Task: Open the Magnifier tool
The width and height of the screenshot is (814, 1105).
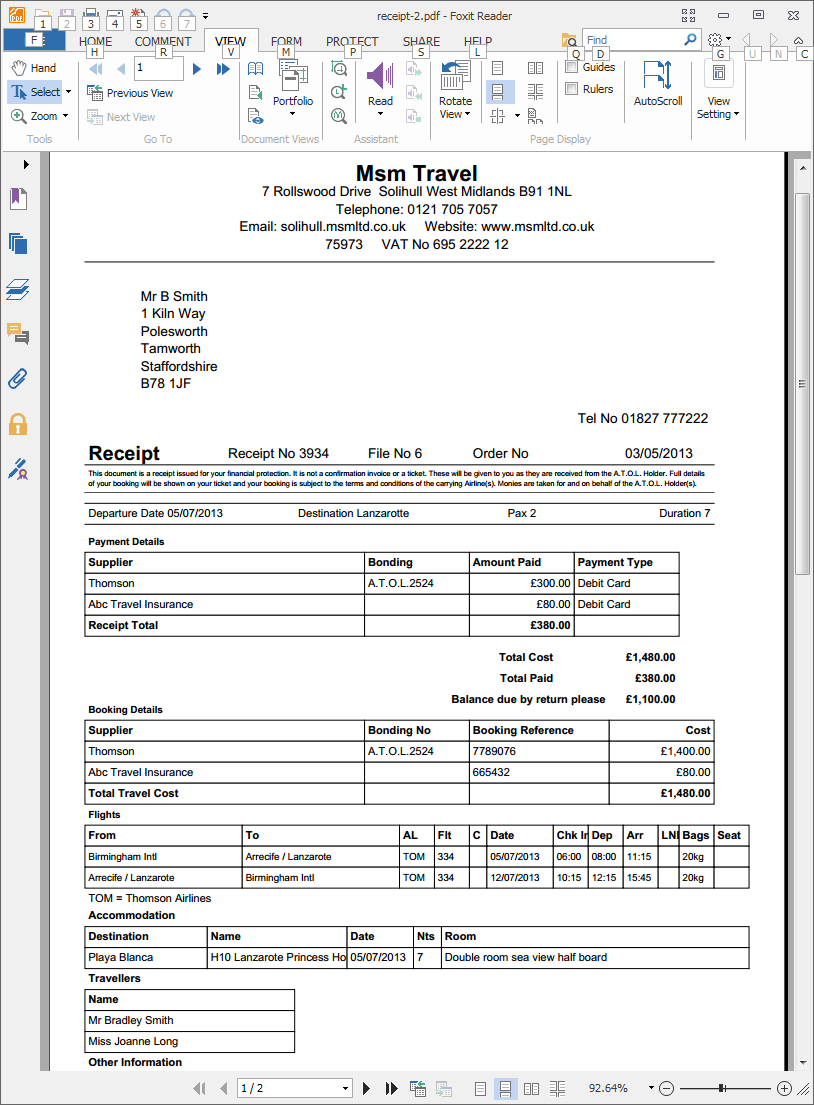Action: click(x=339, y=116)
